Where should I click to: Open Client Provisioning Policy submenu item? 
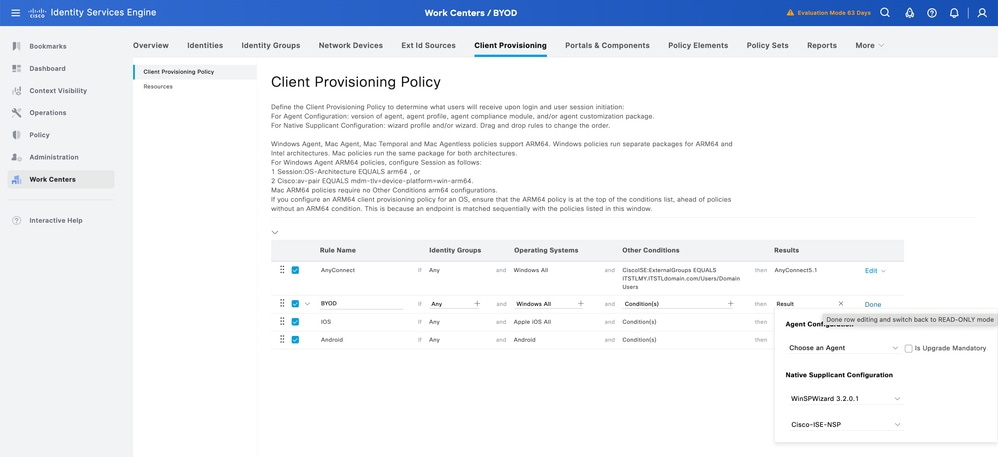[194, 72]
